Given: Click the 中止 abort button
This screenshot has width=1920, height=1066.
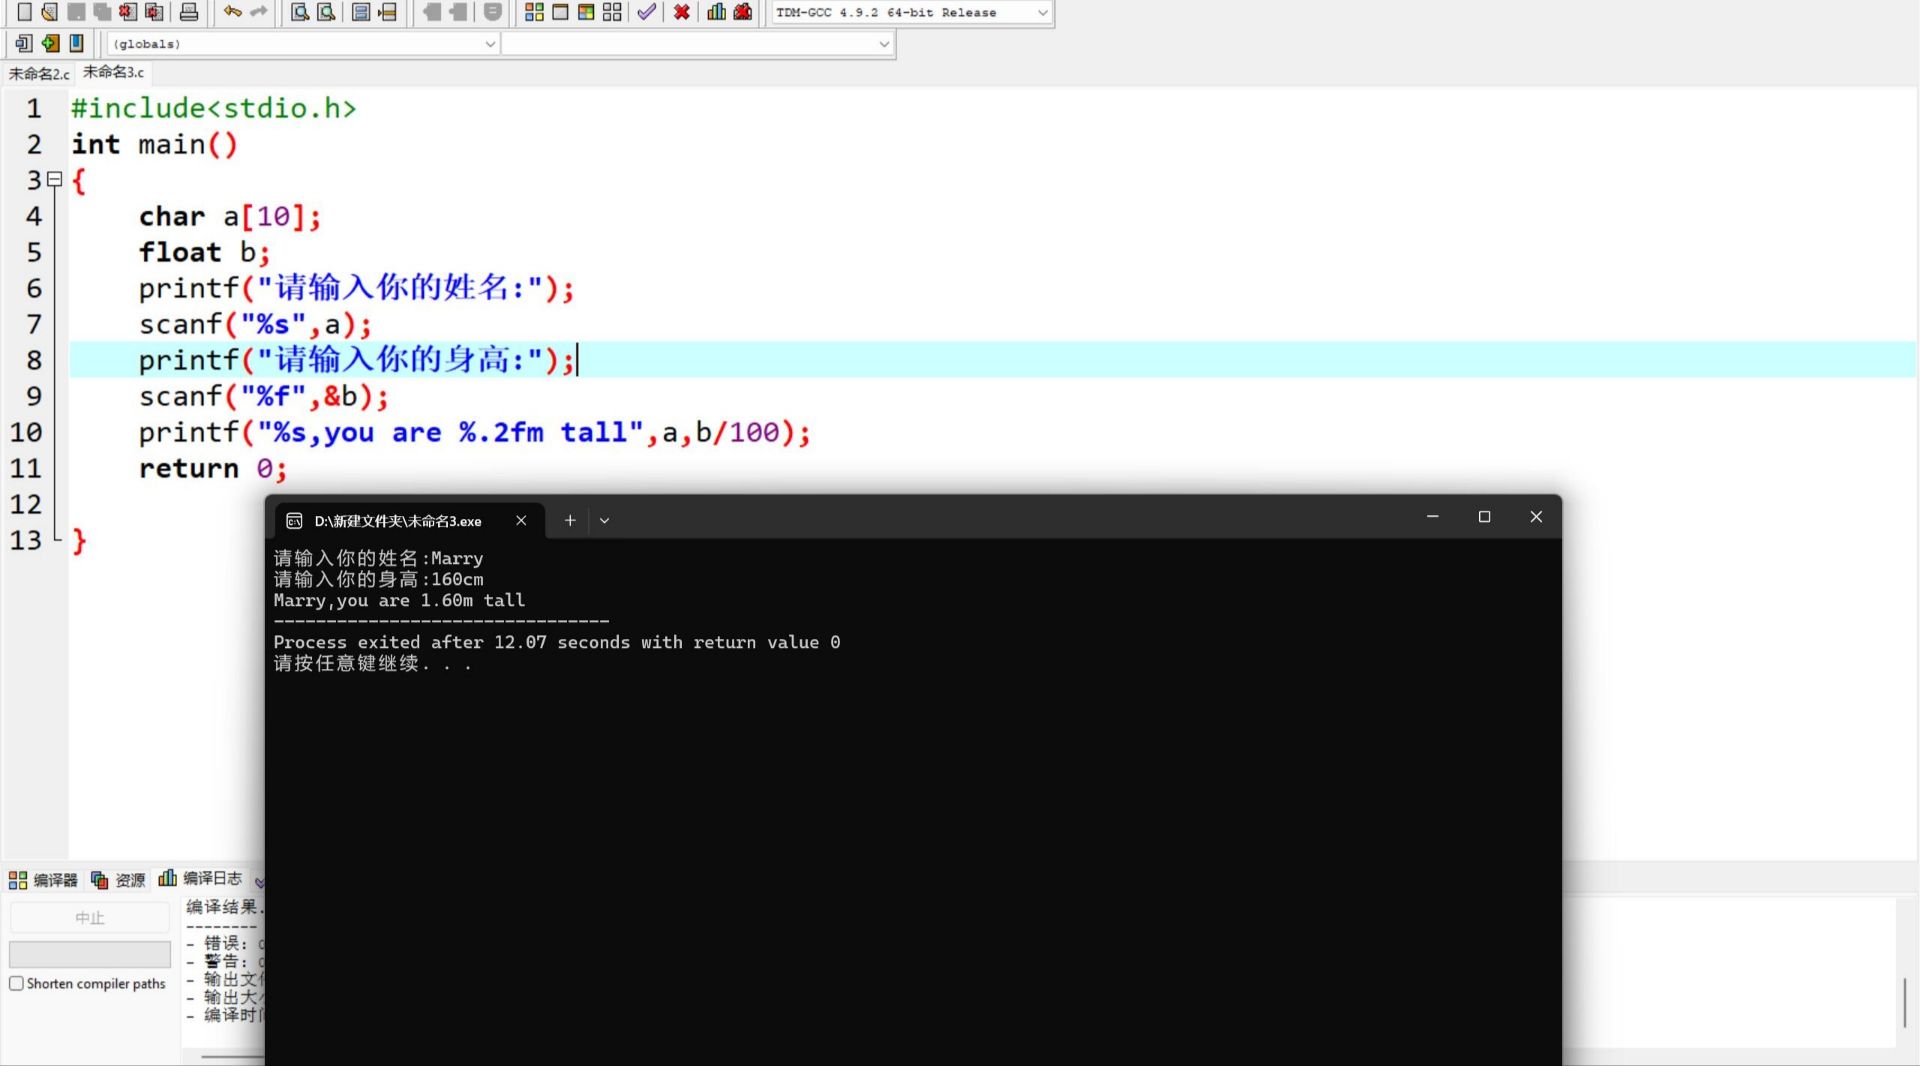Looking at the screenshot, I should (90, 918).
